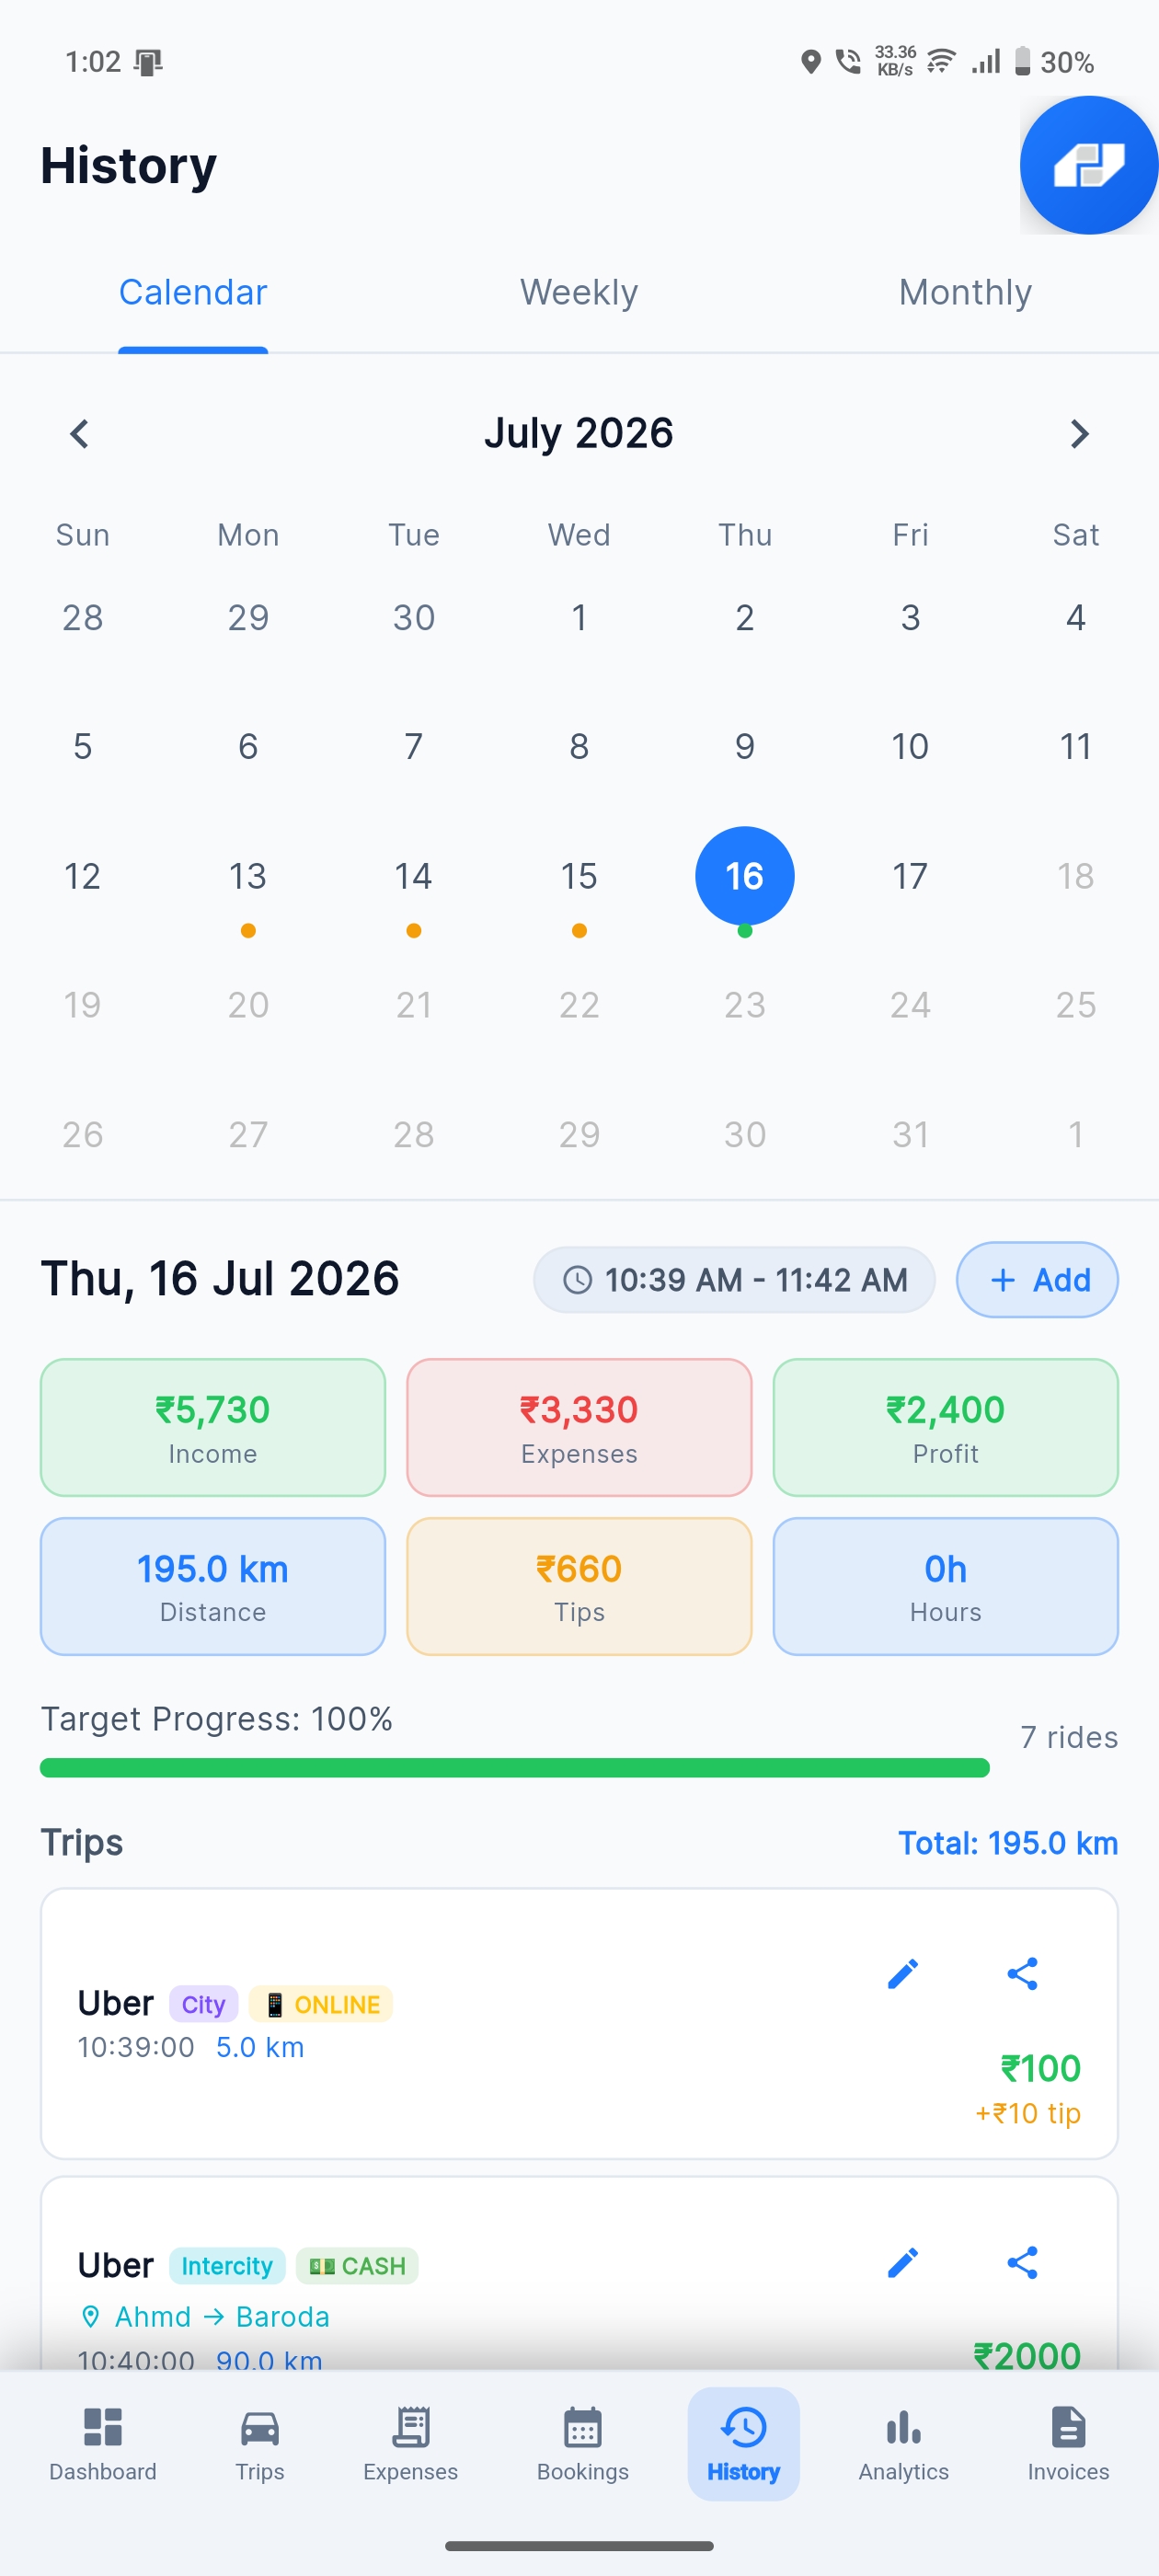Click the green target progress bar

point(515,1768)
